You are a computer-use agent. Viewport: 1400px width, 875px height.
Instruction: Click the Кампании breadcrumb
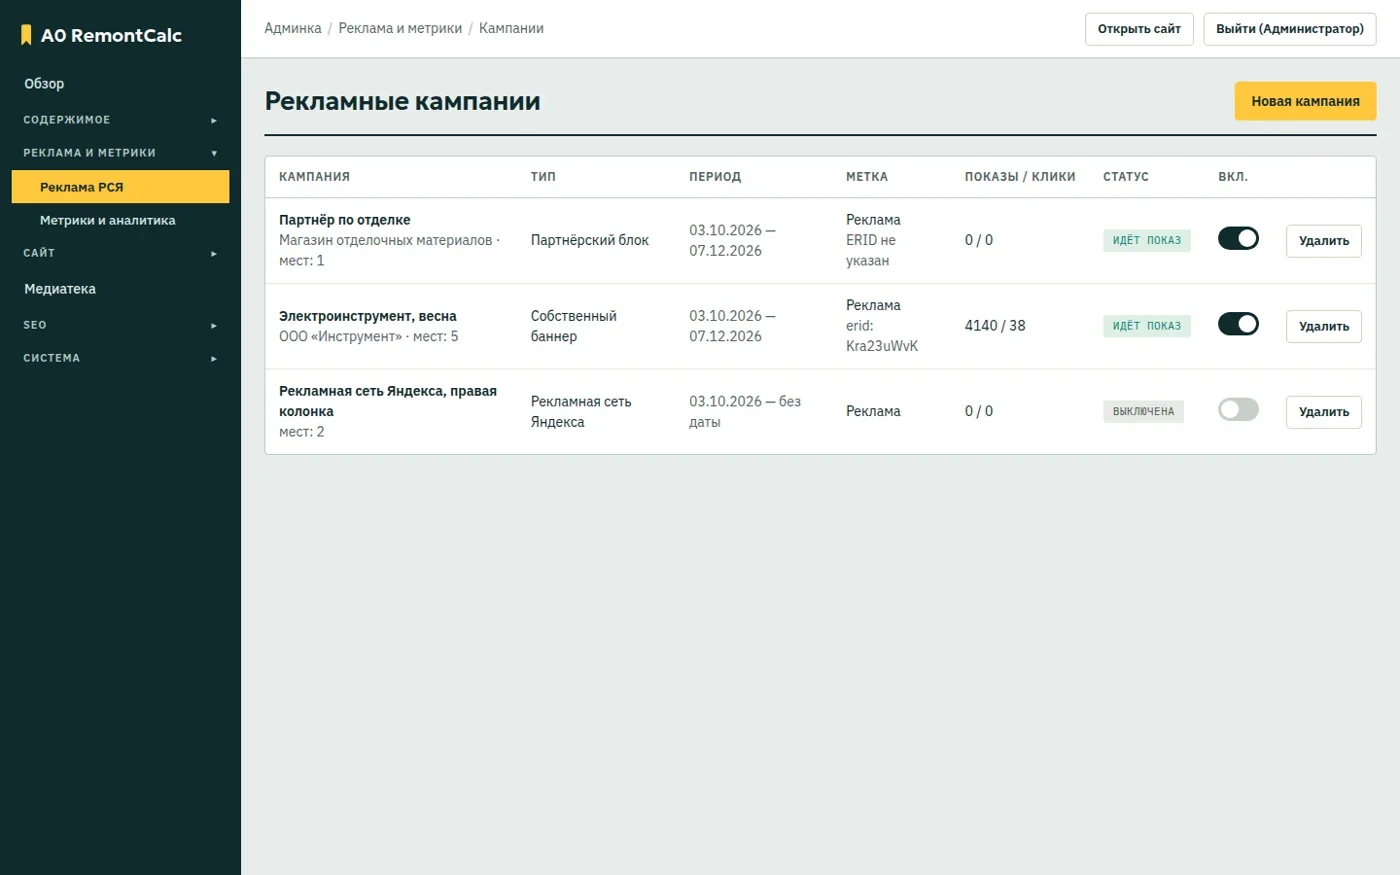[511, 28]
